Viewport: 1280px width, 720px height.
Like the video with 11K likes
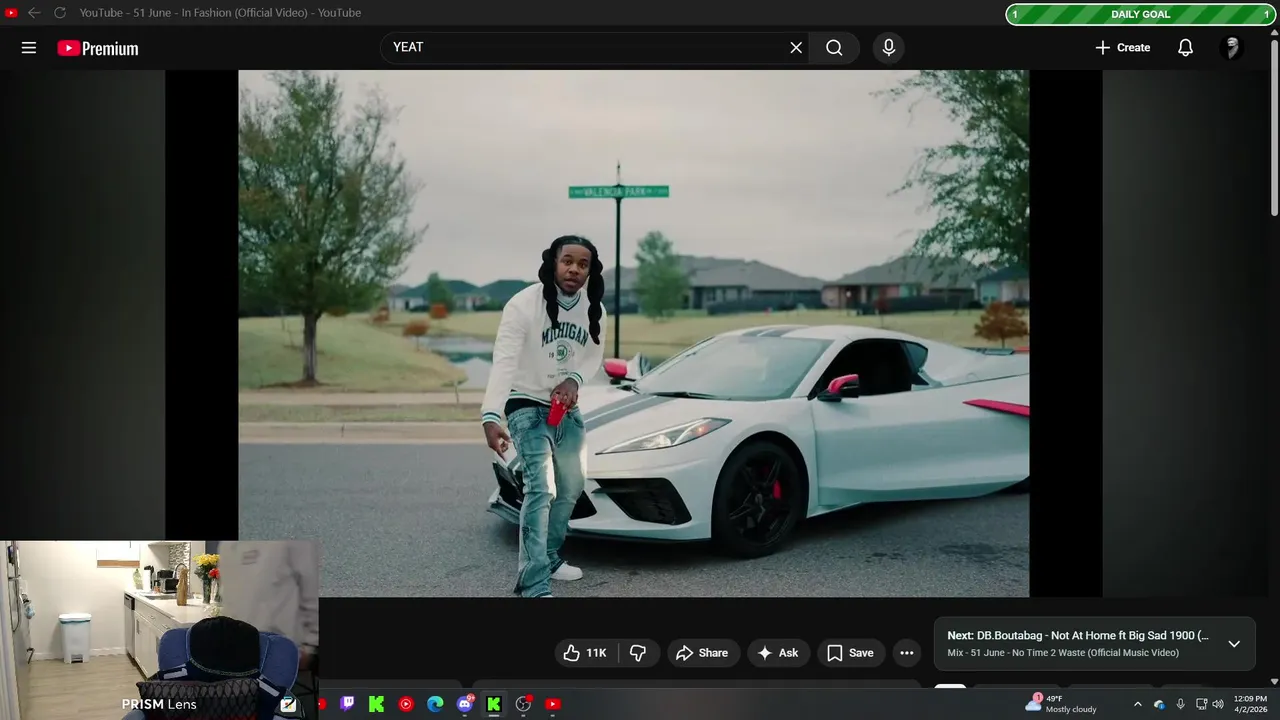click(x=585, y=653)
